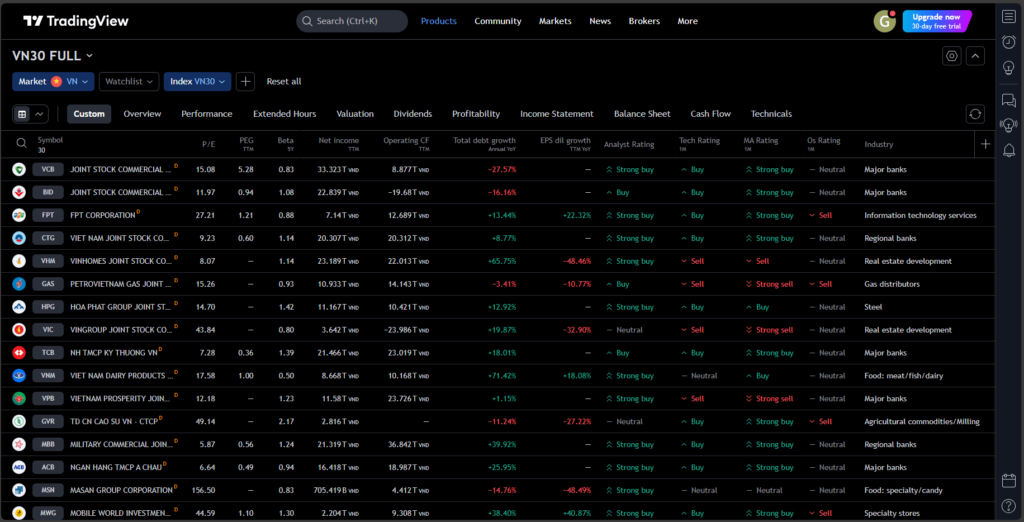The image size is (1024, 522).
Task: Switch to the Dividends tab
Action: [413, 114]
